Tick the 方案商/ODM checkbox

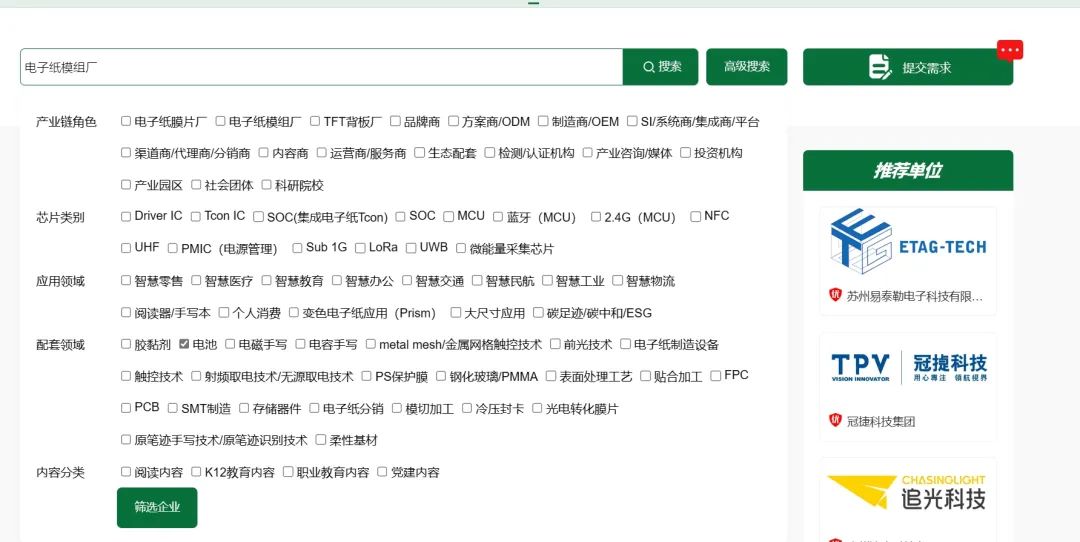point(453,121)
